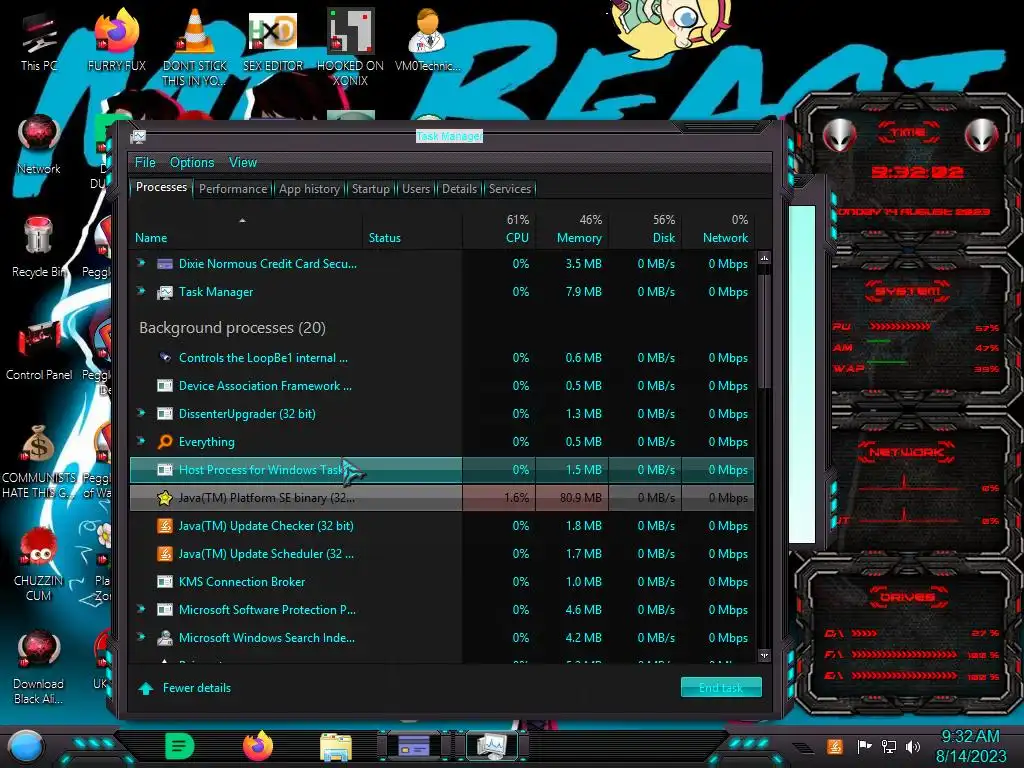The width and height of the screenshot is (1024, 768).
Task: Collapse view with Fewer details arrow
Action: click(146, 688)
